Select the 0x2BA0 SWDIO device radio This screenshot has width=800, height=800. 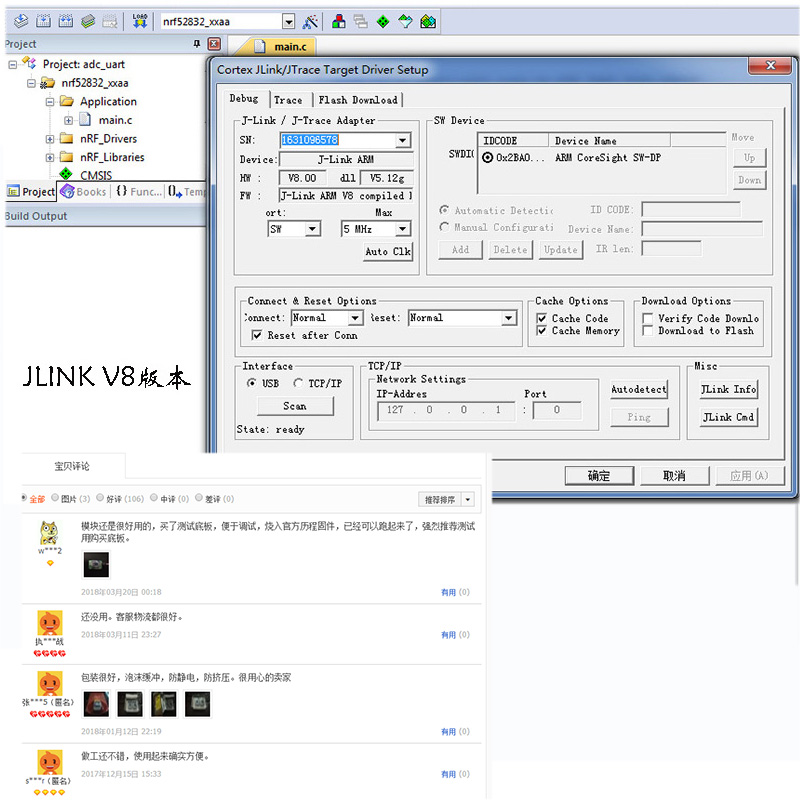click(487, 158)
